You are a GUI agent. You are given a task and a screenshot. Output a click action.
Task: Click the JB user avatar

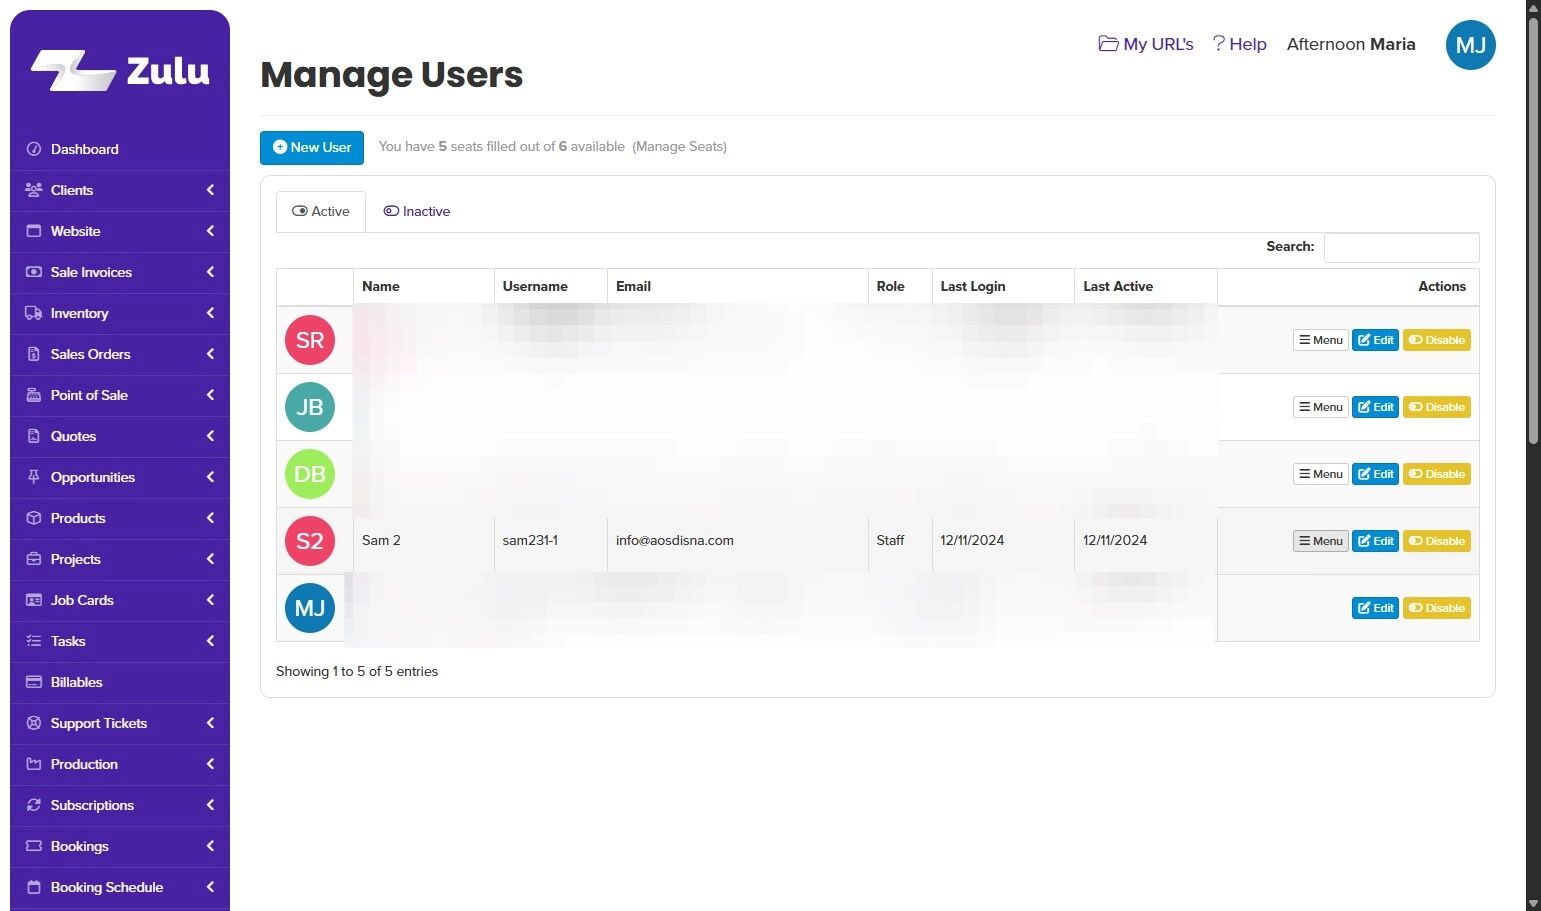[310, 407]
